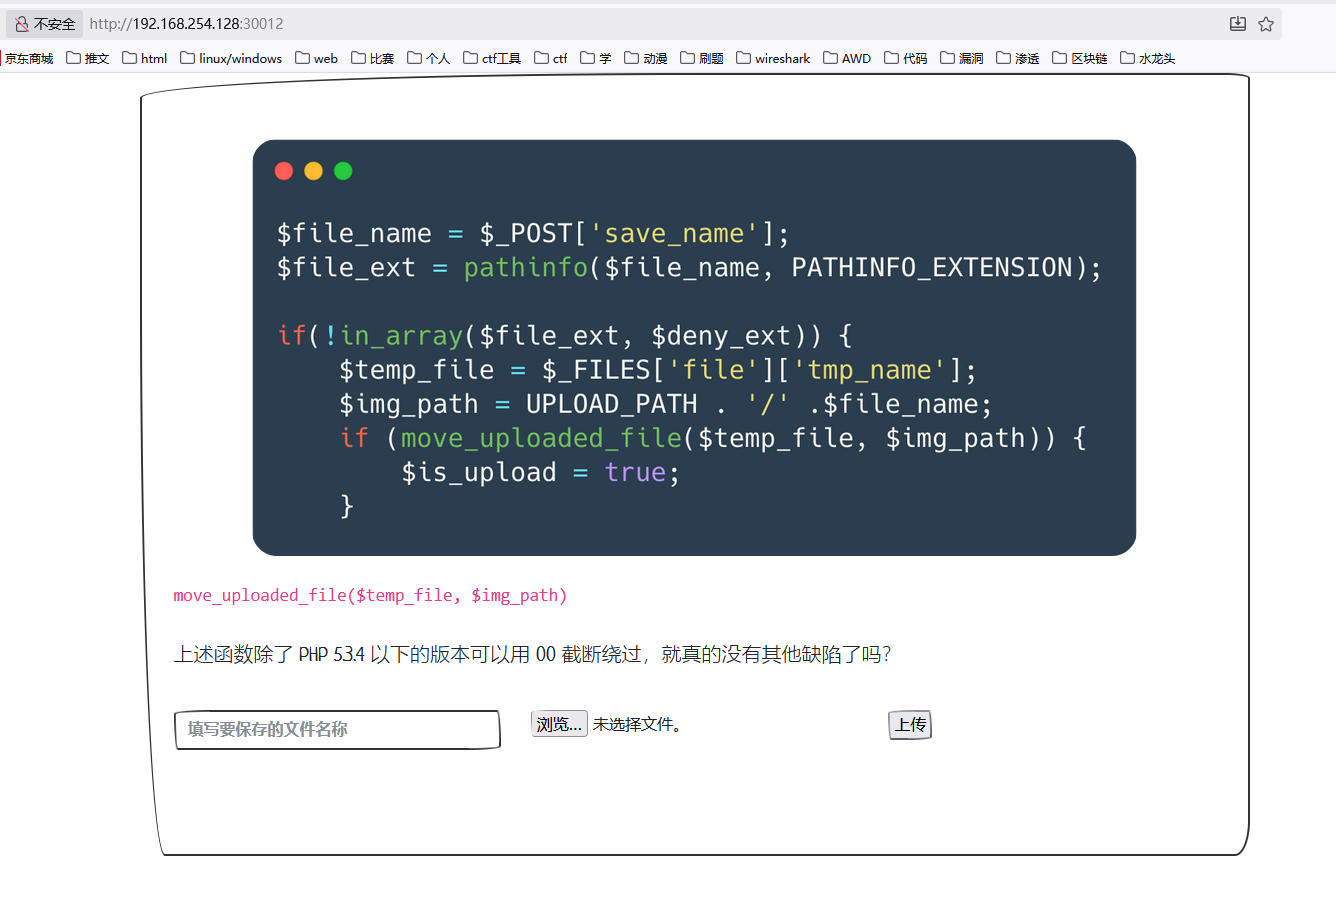Click the green dot in code window

tap(343, 171)
